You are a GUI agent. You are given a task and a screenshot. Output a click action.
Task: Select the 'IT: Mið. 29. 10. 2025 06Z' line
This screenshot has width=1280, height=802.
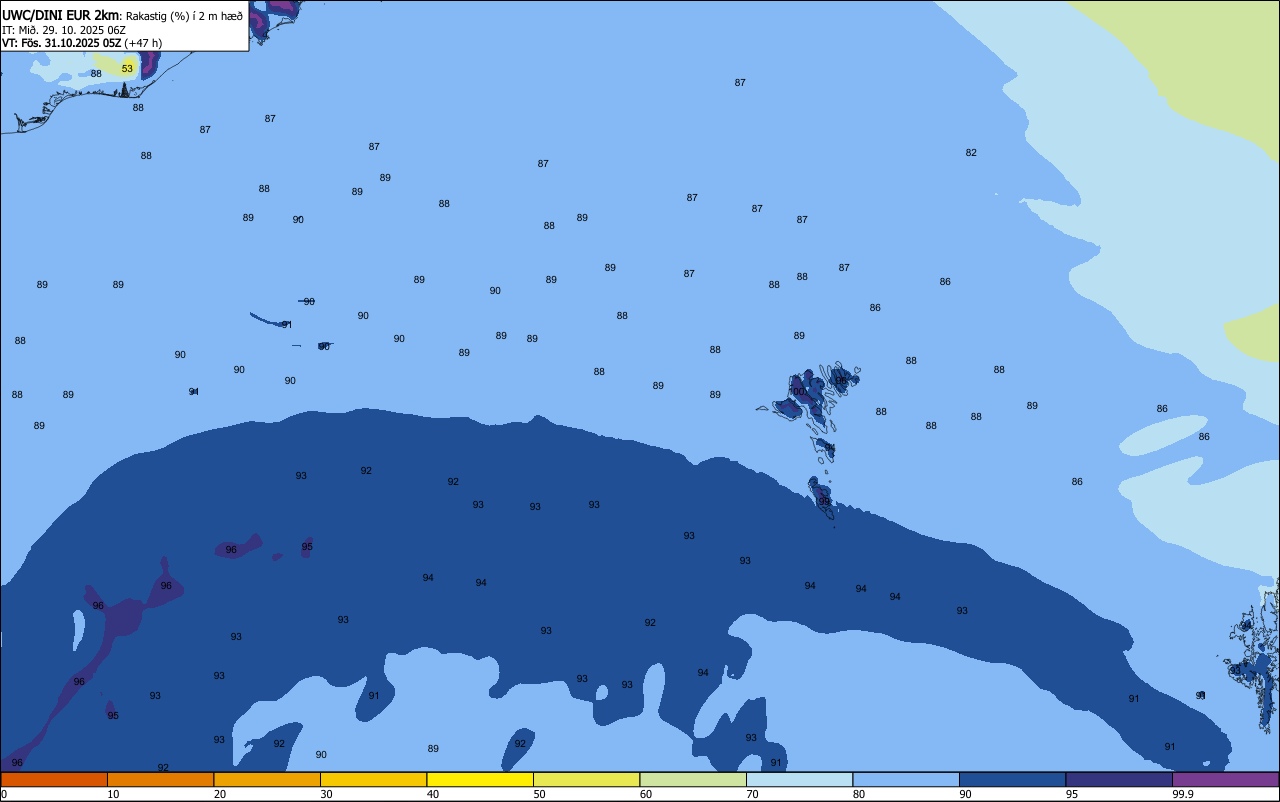(x=64, y=30)
